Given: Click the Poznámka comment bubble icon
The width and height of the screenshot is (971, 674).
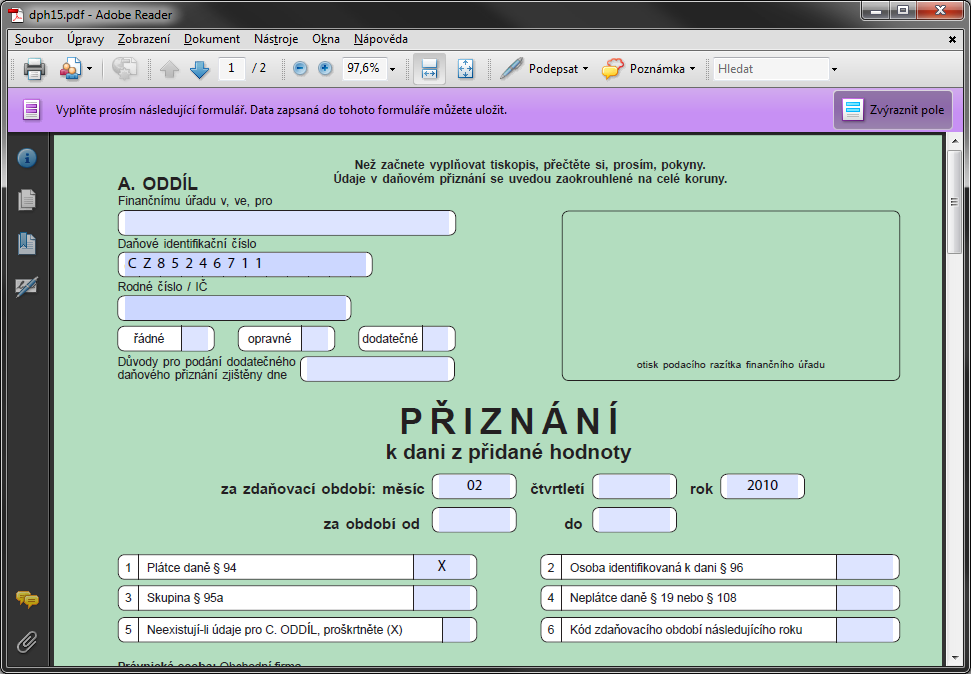Looking at the screenshot, I should click(612, 68).
